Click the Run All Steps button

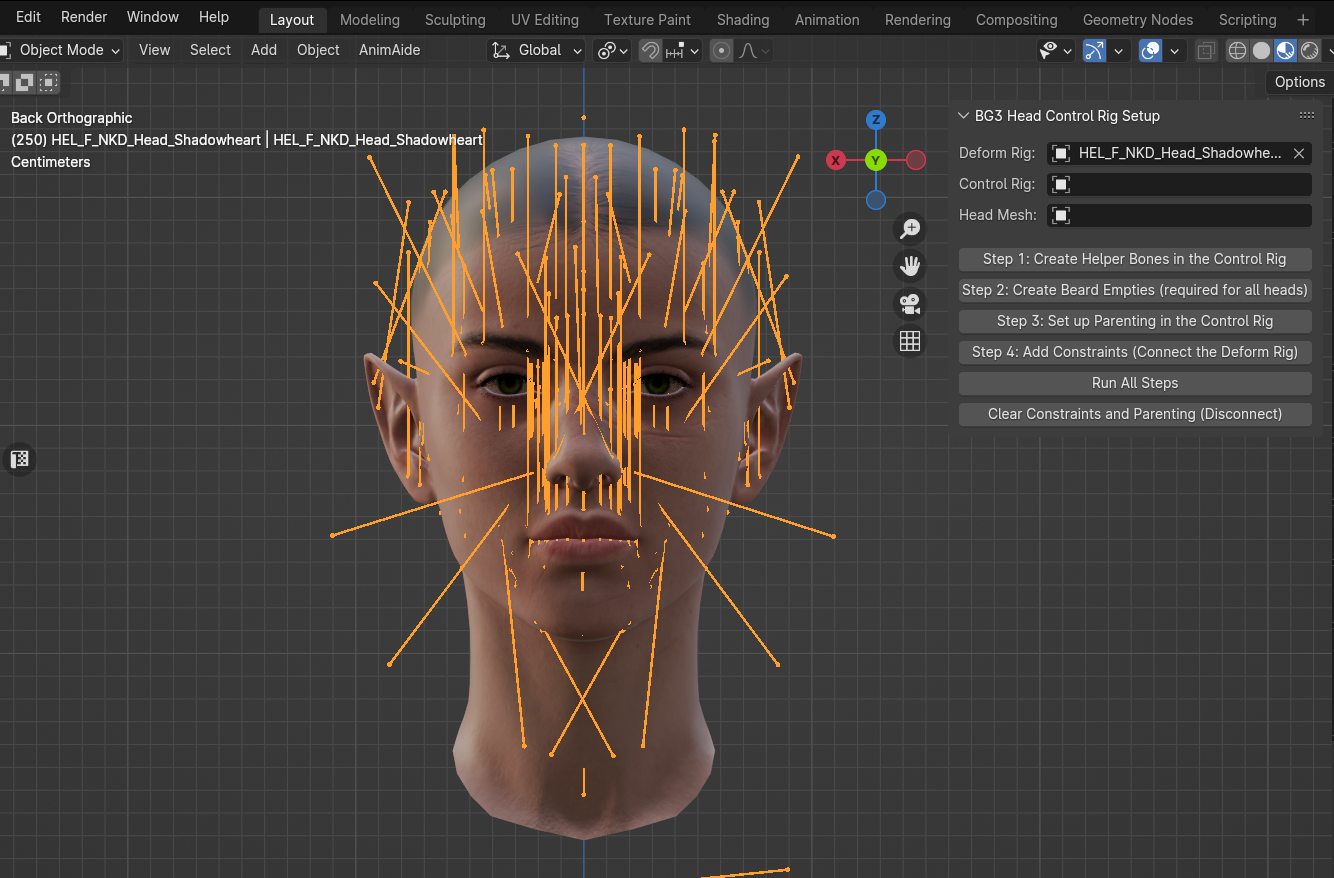[x=1135, y=383]
